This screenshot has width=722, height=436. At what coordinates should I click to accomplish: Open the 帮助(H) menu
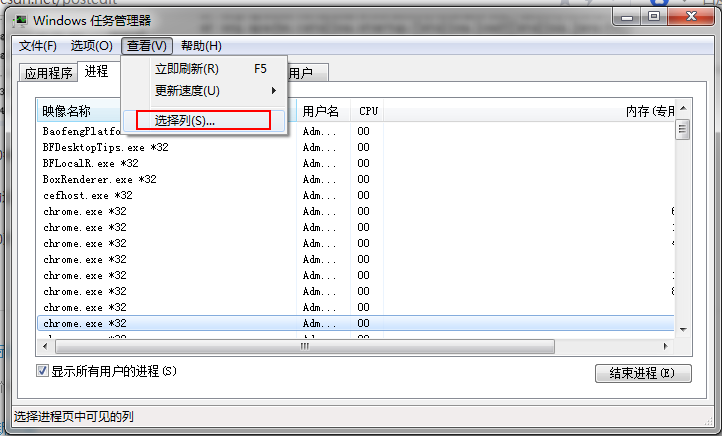201,46
